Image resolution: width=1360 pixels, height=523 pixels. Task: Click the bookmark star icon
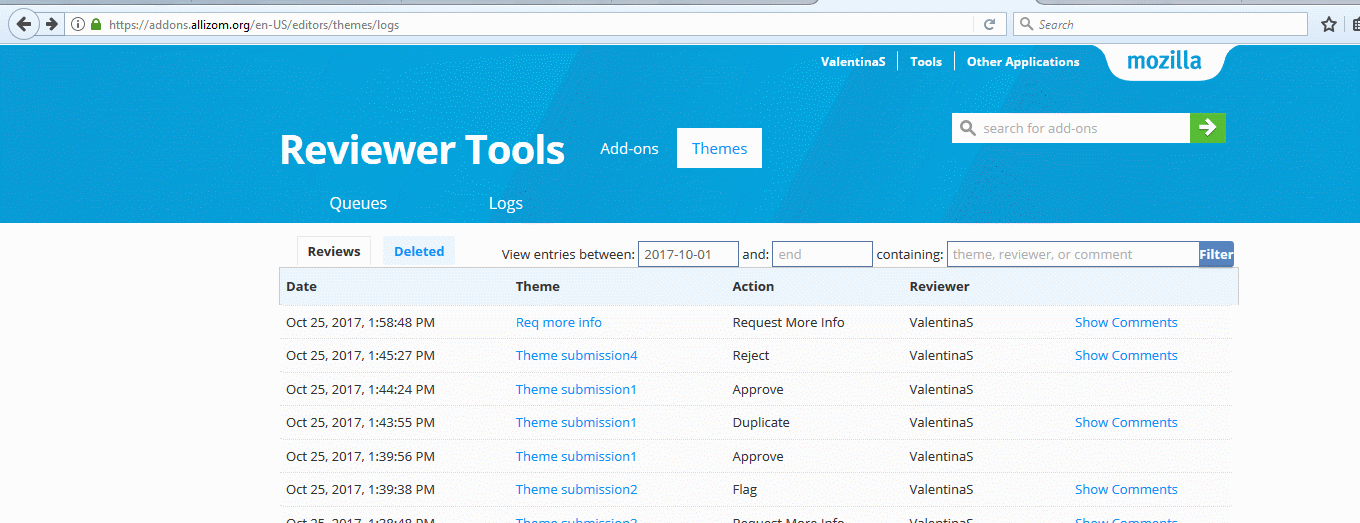[1328, 24]
